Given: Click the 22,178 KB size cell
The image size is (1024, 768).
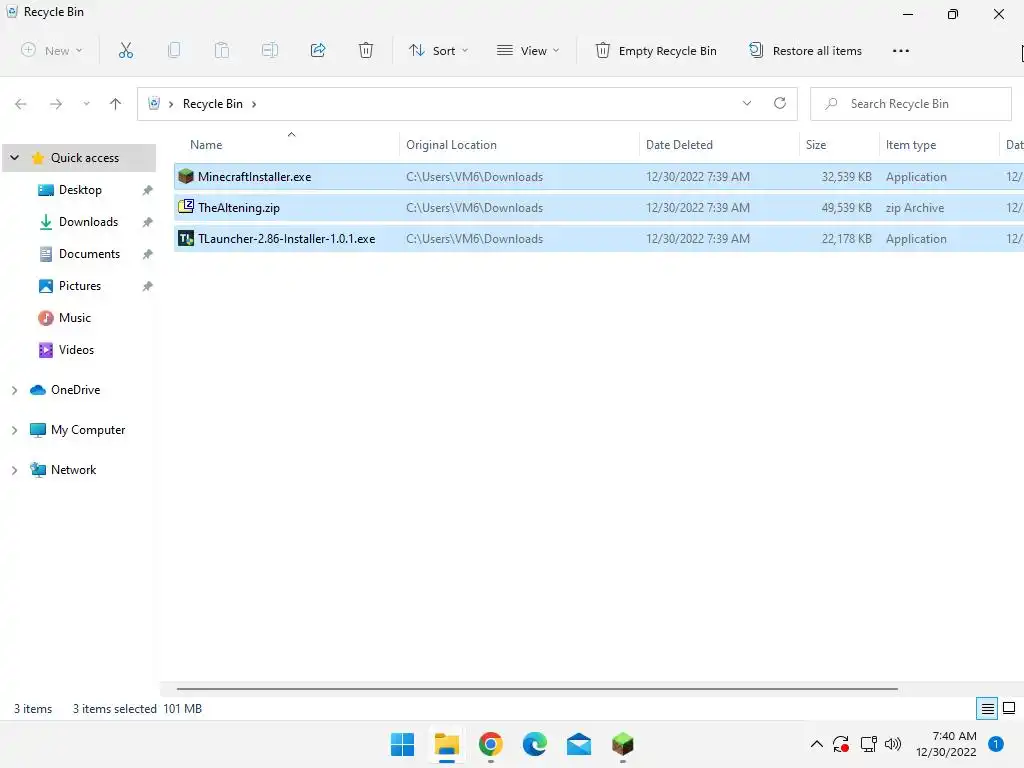Looking at the screenshot, I should (x=846, y=238).
